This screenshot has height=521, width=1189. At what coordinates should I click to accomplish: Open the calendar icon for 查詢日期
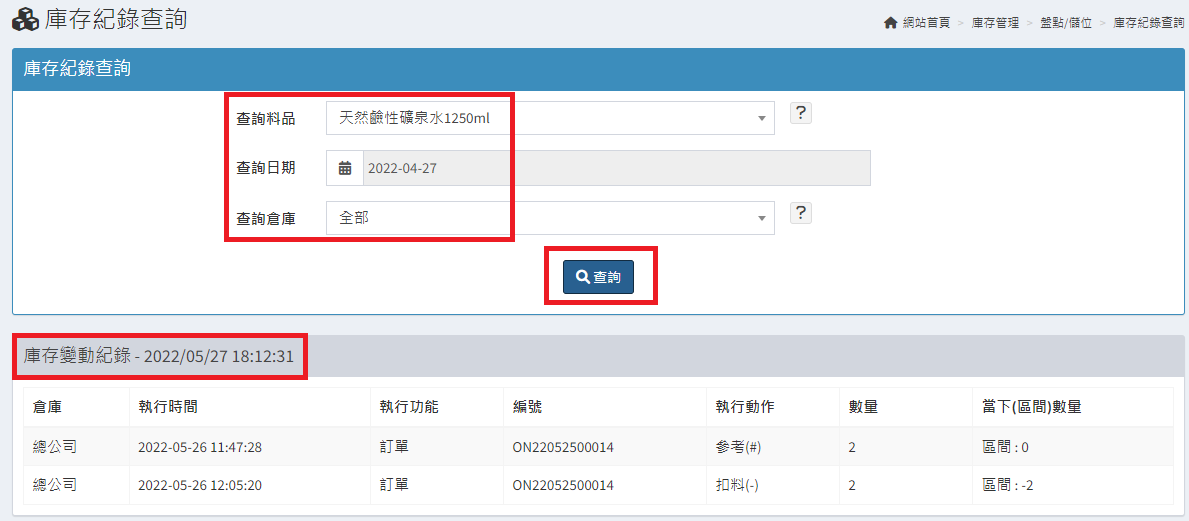(345, 168)
